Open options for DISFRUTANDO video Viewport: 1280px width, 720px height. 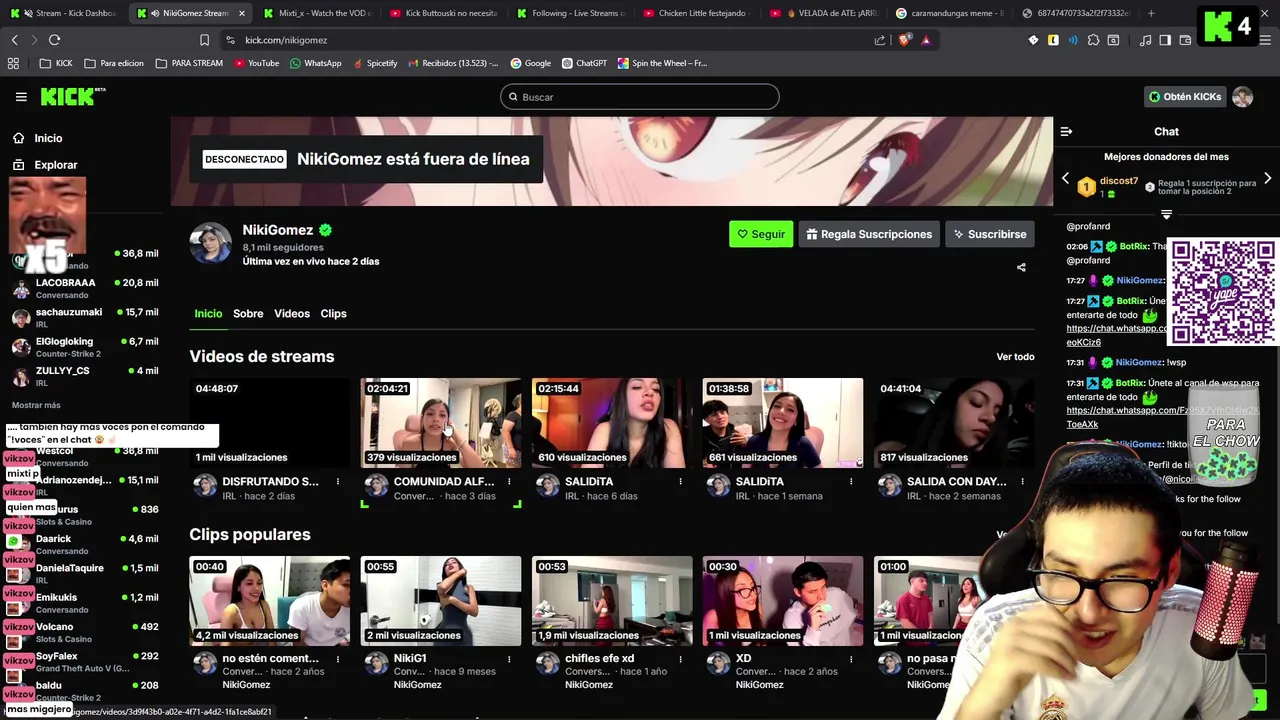[x=338, y=482]
